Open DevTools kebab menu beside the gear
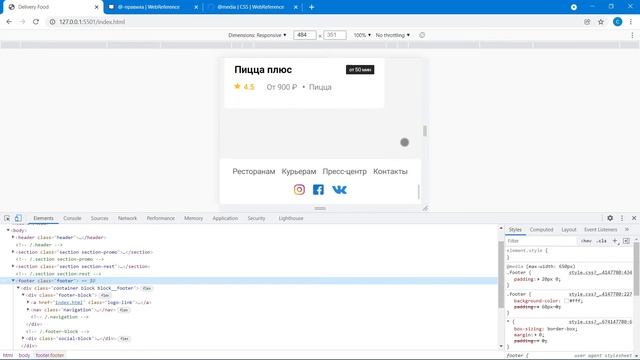 pyautogui.click(x=622, y=218)
